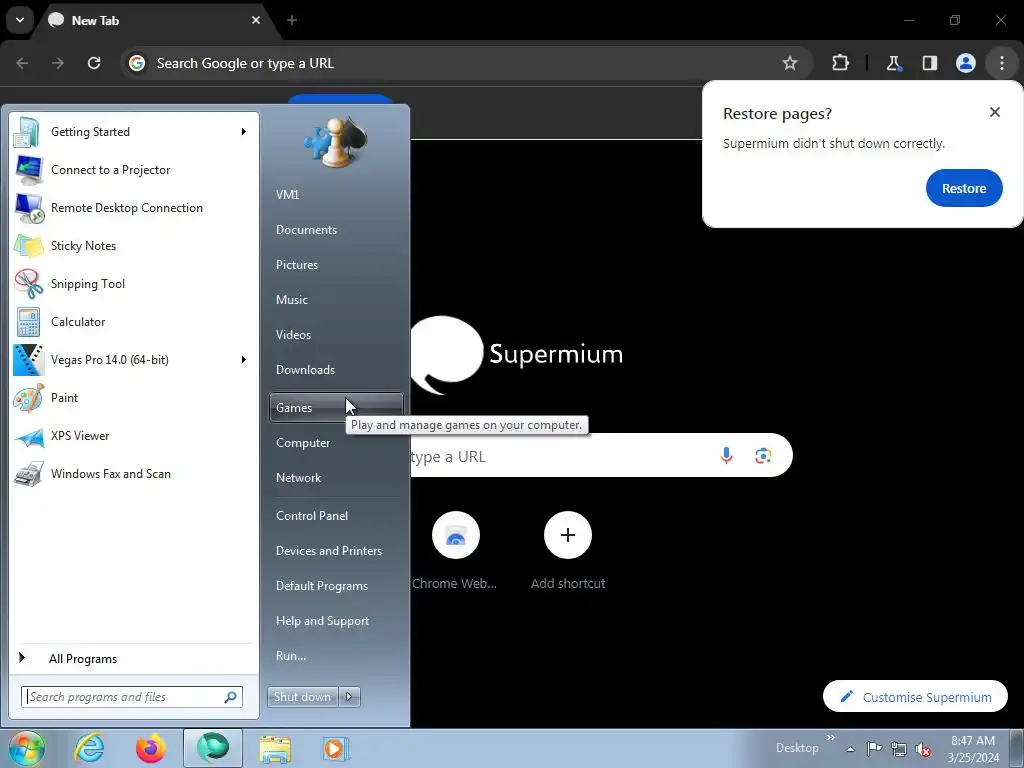Click the Windows Fax and Scan icon
1024x768 pixels.
28,474
